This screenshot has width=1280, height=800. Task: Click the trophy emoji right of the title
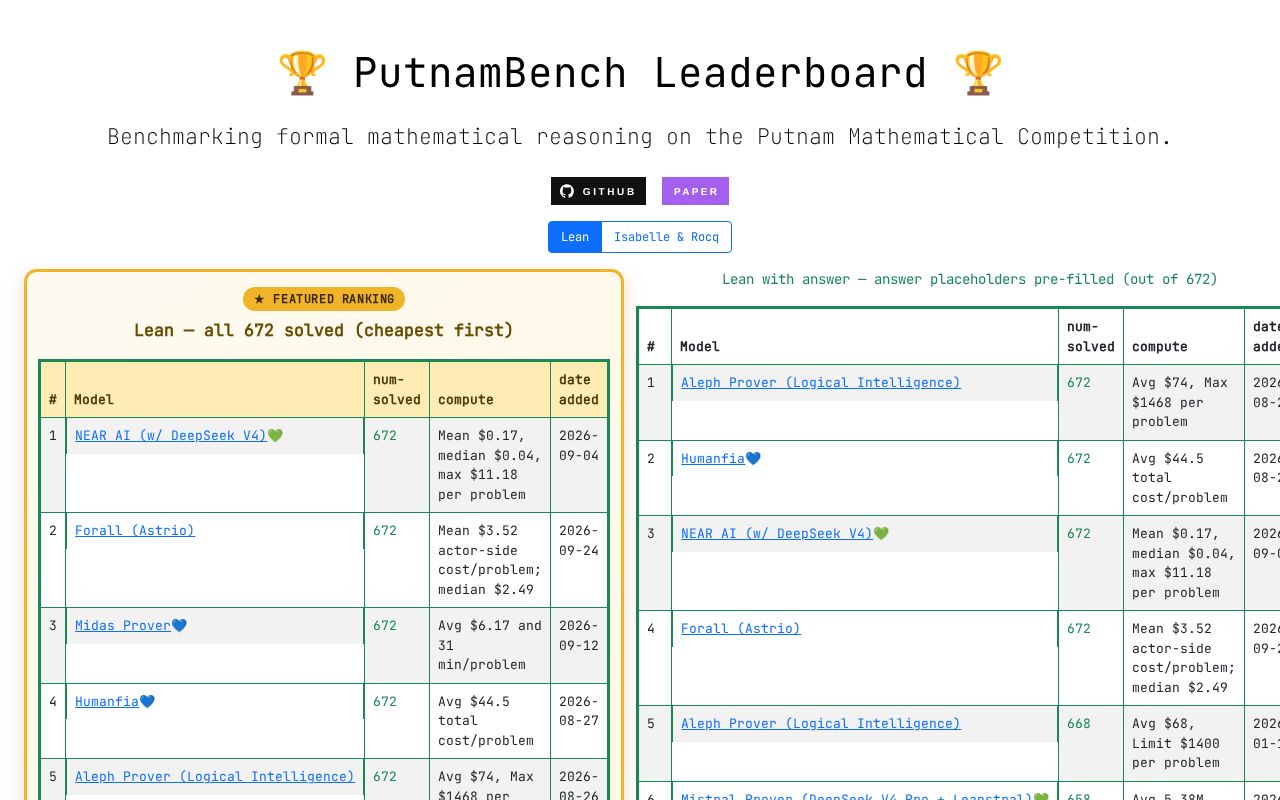click(978, 73)
